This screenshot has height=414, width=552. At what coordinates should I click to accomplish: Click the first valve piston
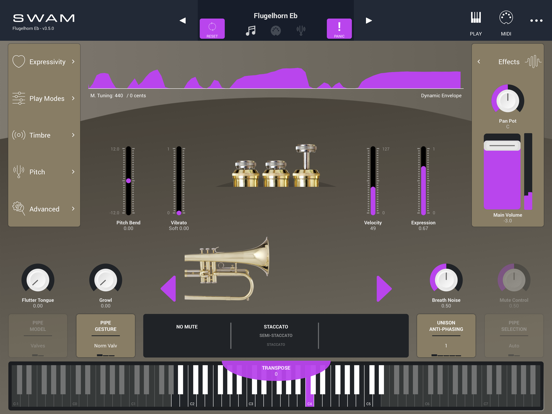pos(245,173)
